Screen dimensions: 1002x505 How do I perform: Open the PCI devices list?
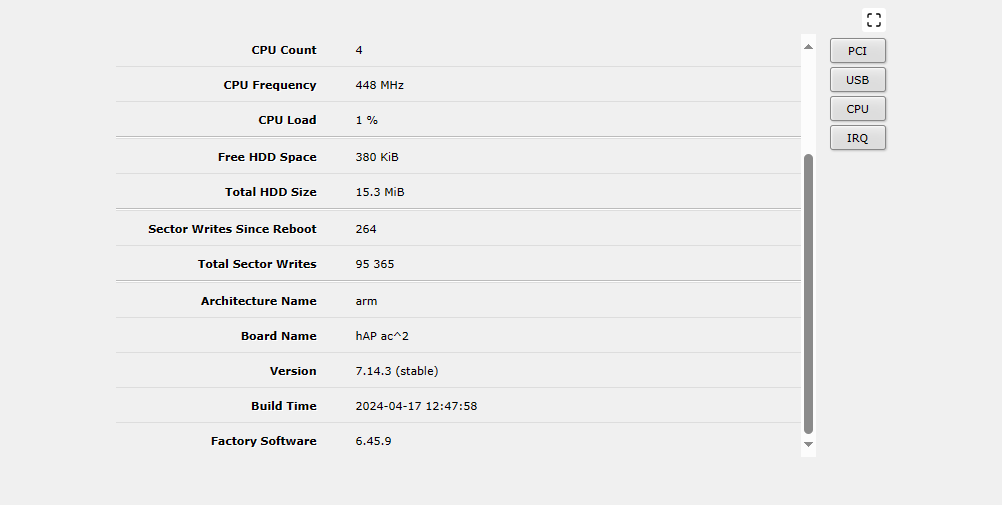(857, 51)
